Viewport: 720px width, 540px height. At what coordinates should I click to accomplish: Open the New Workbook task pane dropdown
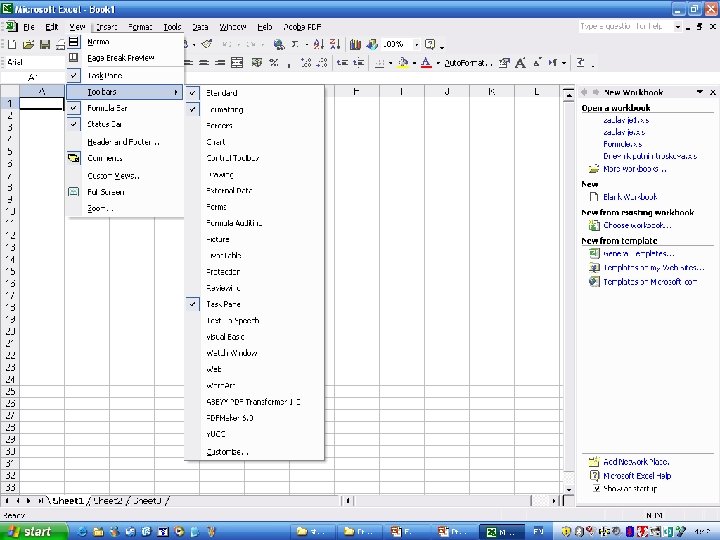pyautogui.click(x=700, y=92)
